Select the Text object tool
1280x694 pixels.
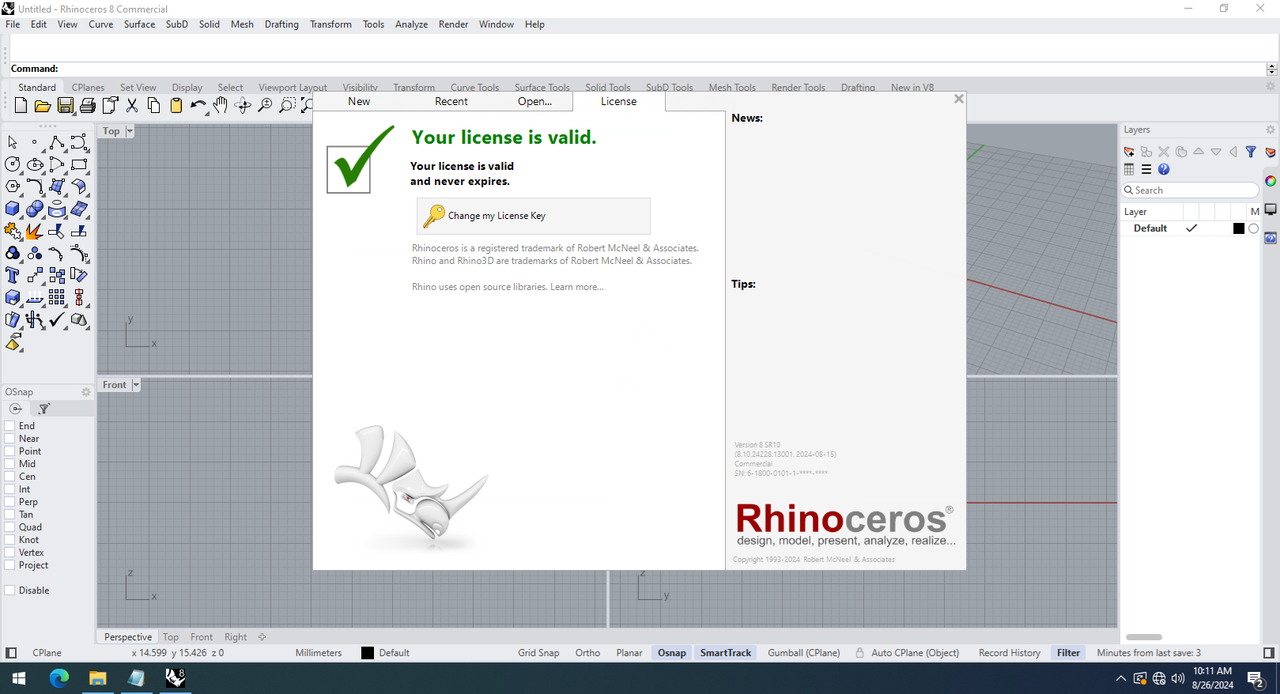13,275
